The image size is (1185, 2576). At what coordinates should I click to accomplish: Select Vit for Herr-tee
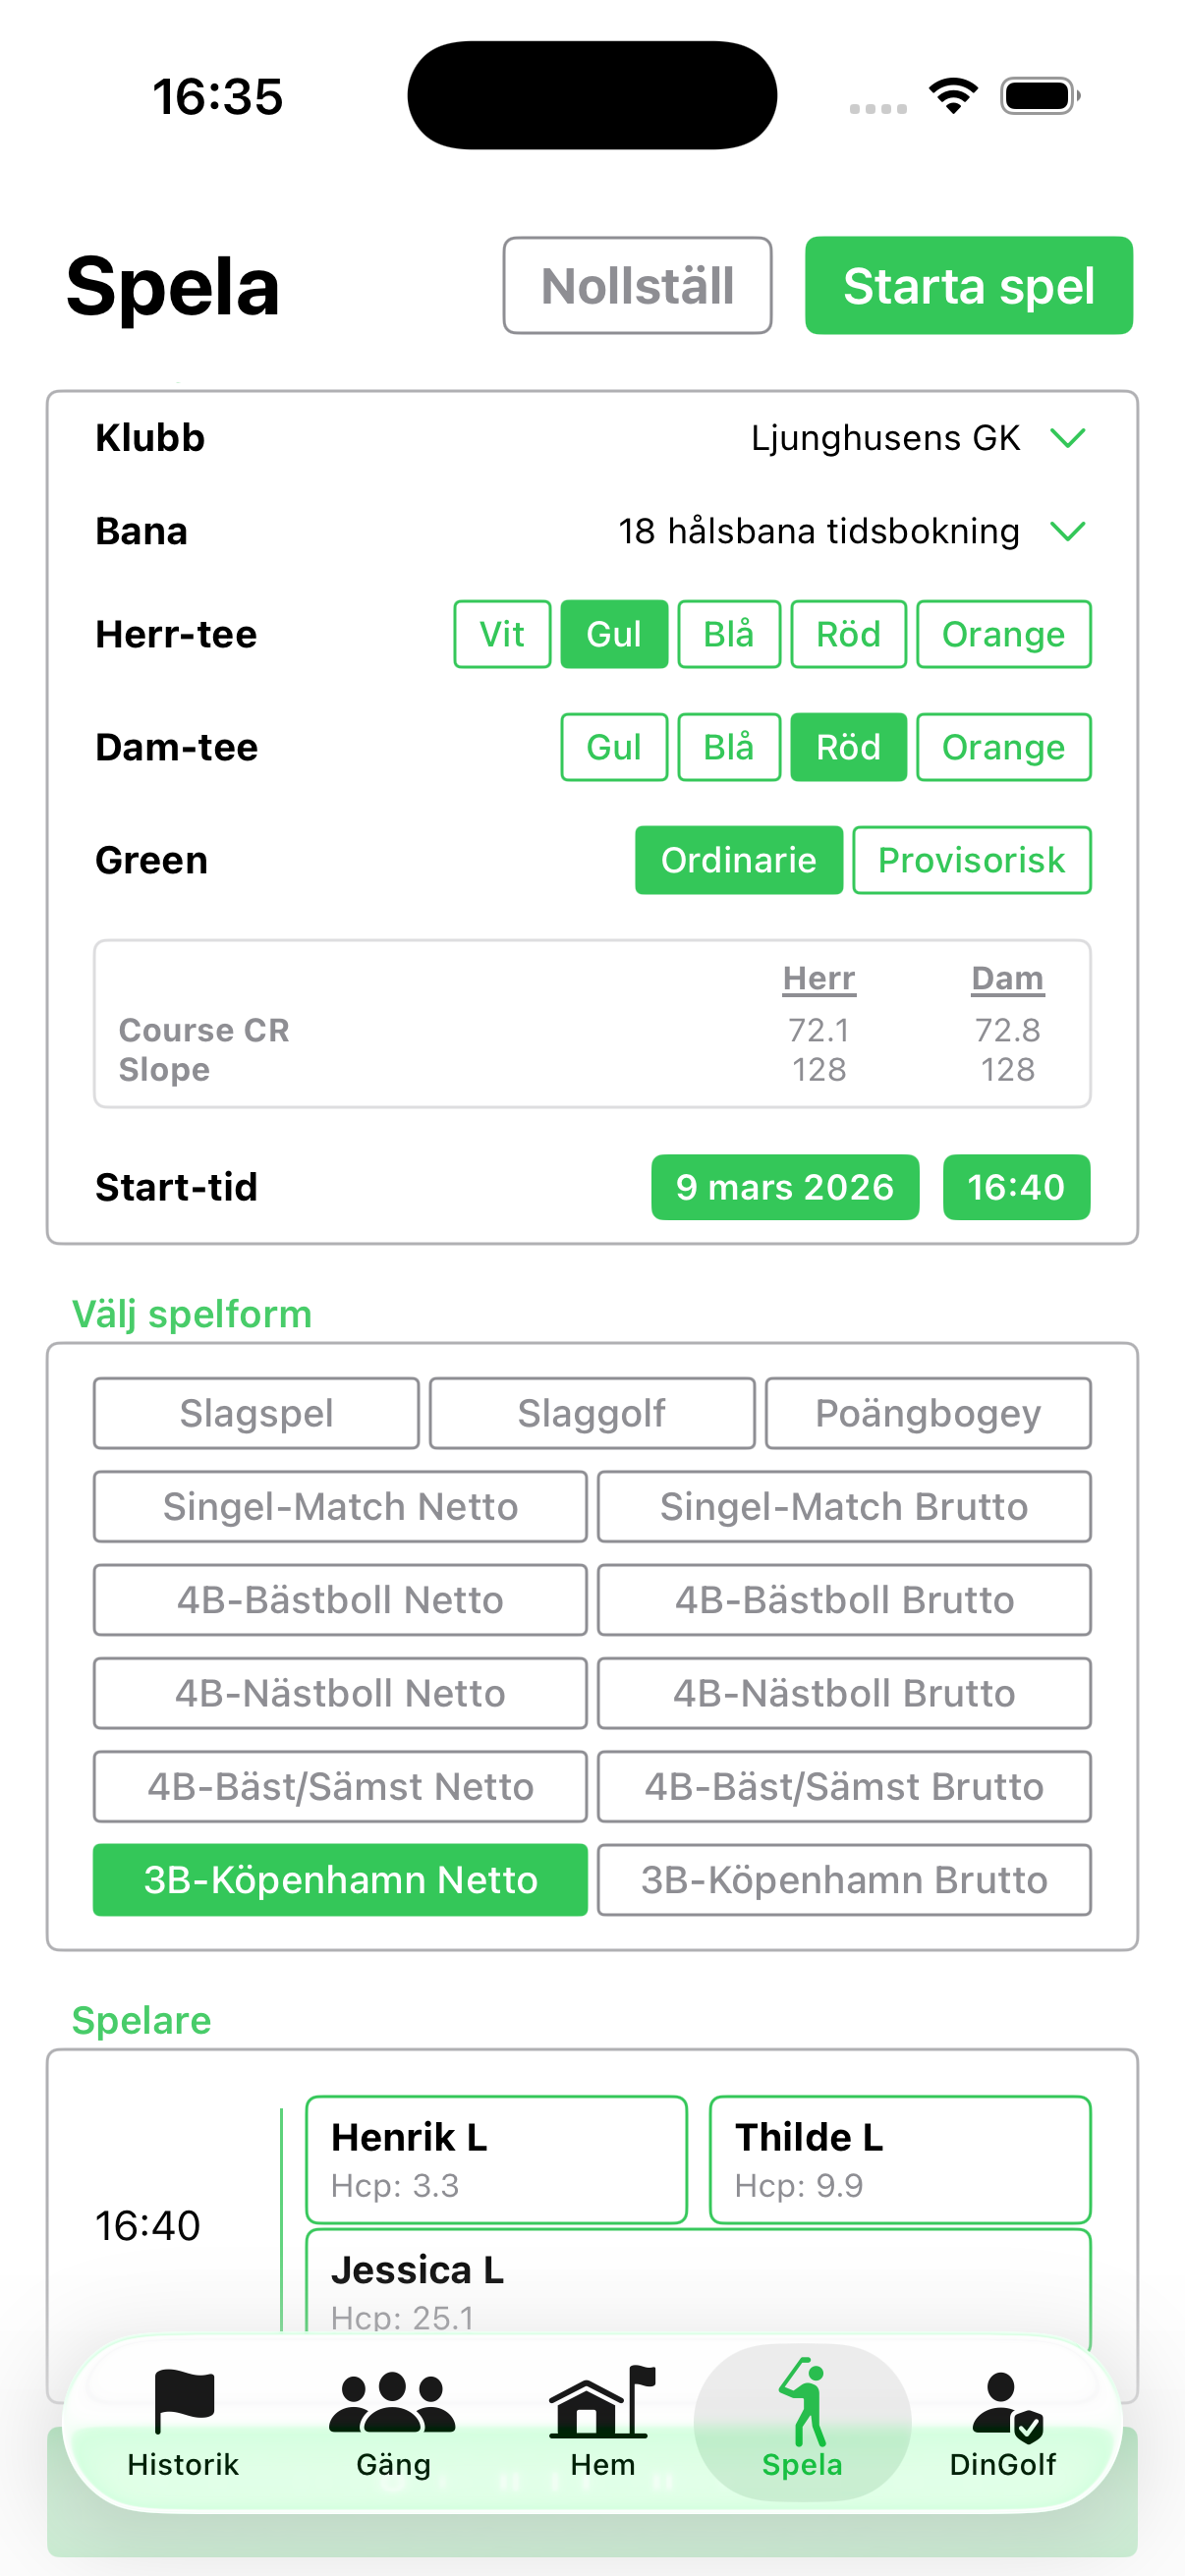502,634
